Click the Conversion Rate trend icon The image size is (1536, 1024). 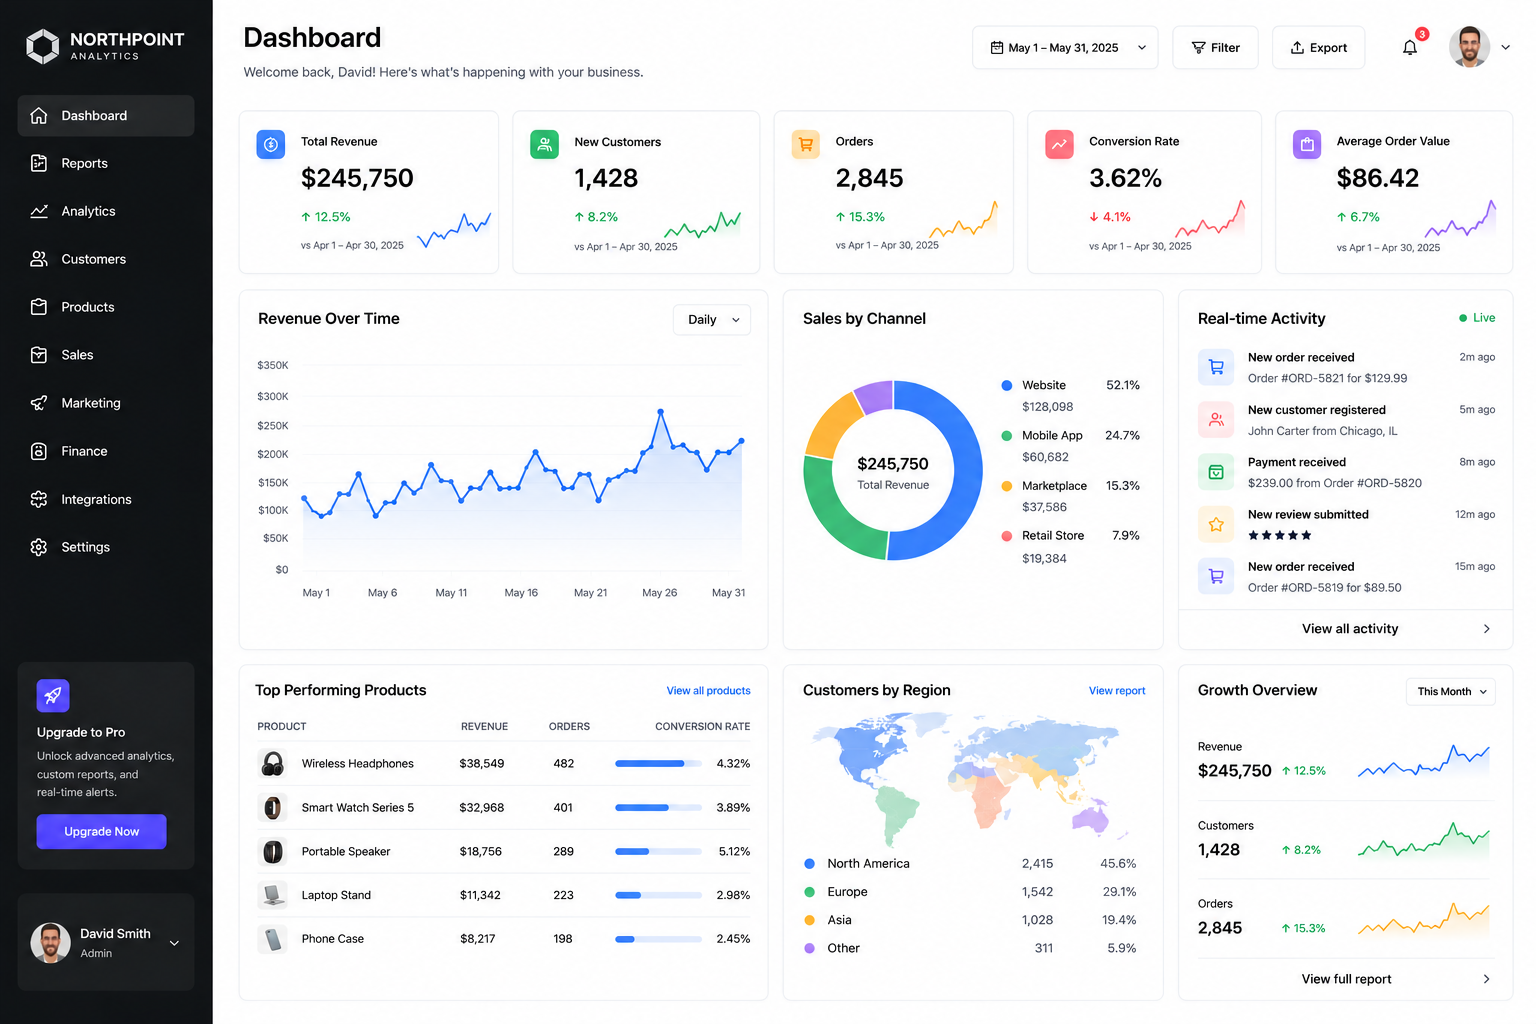1059,144
